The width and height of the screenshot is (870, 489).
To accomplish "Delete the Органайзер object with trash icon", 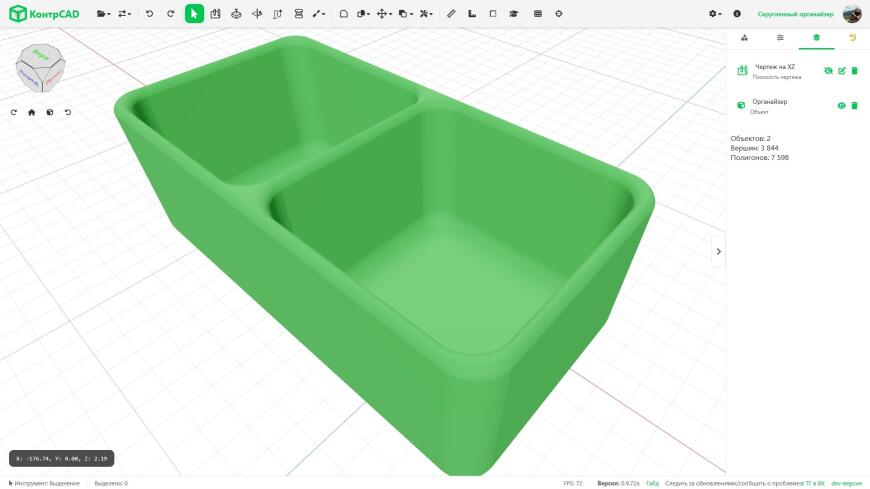I will pyautogui.click(x=854, y=105).
